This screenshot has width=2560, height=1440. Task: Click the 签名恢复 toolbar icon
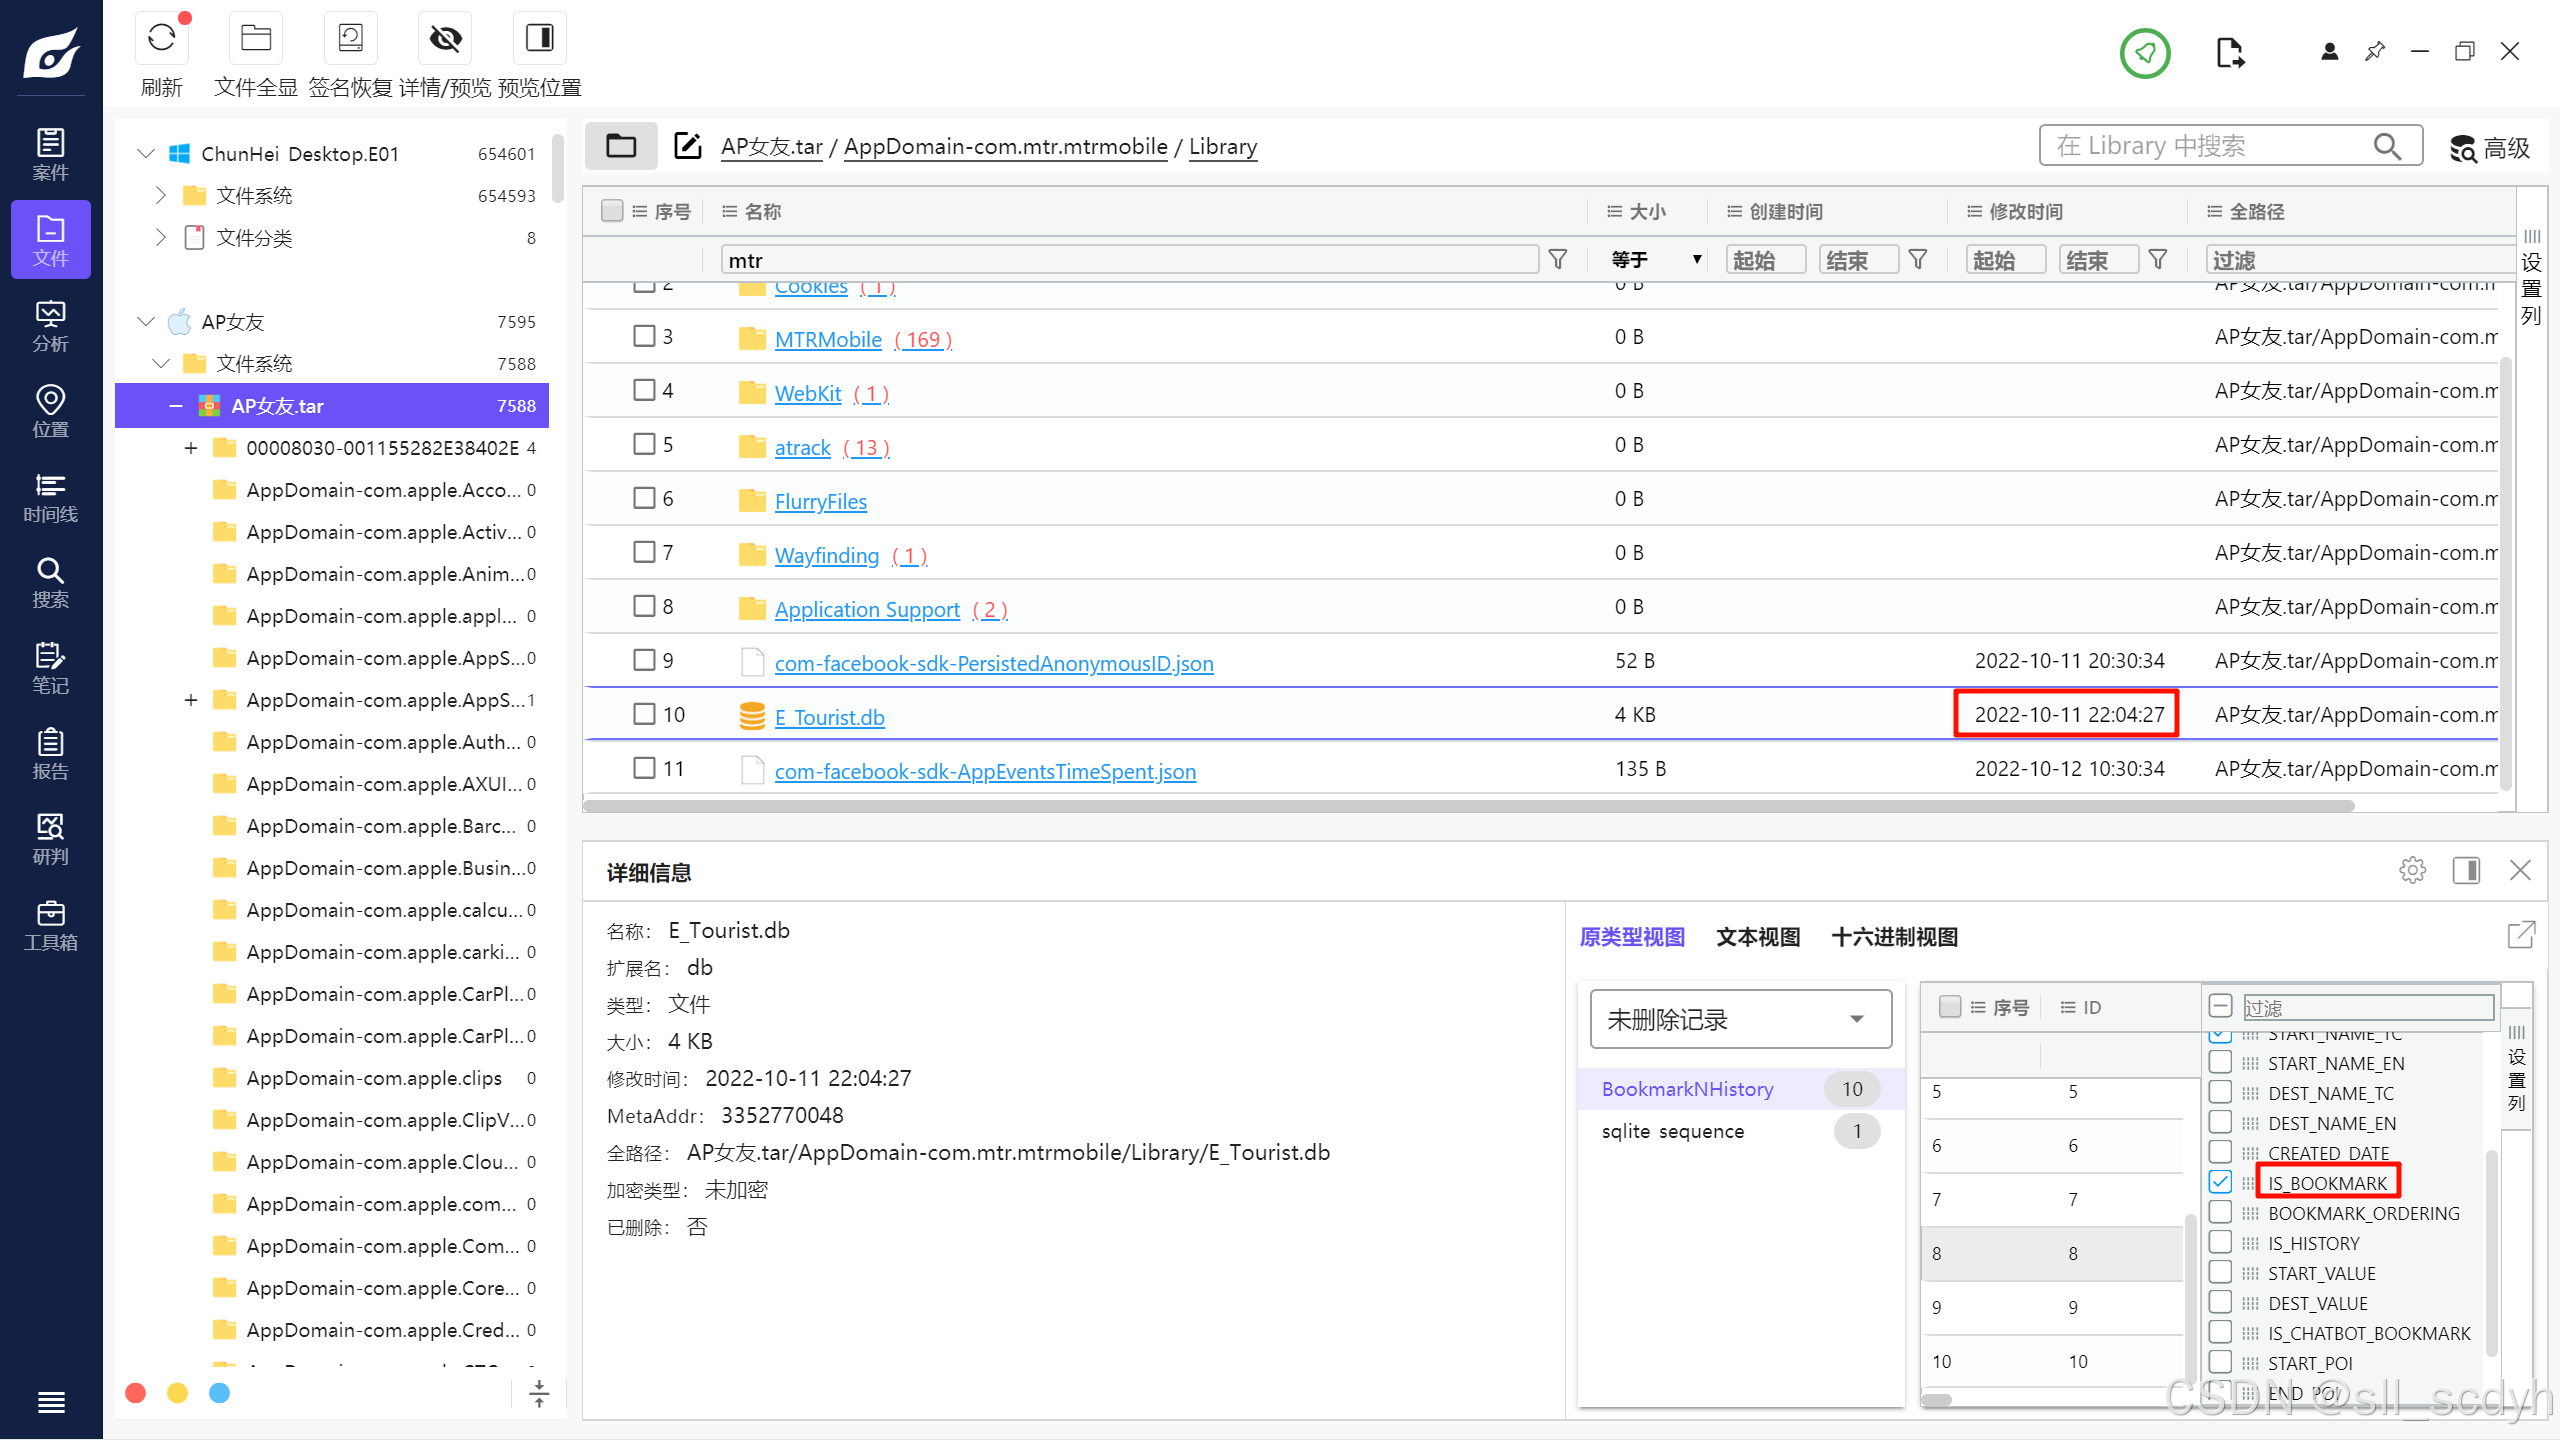[350, 39]
